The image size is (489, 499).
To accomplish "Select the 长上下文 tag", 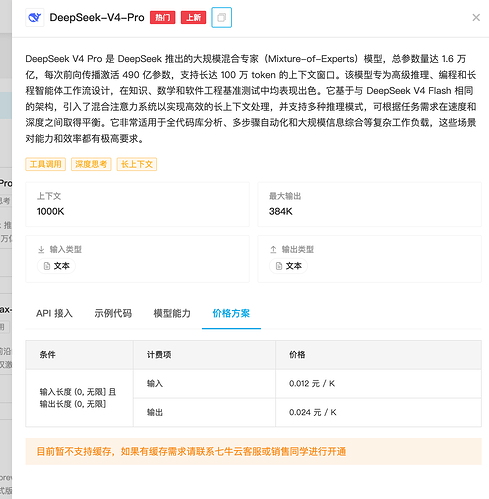I will click(137, 164).
